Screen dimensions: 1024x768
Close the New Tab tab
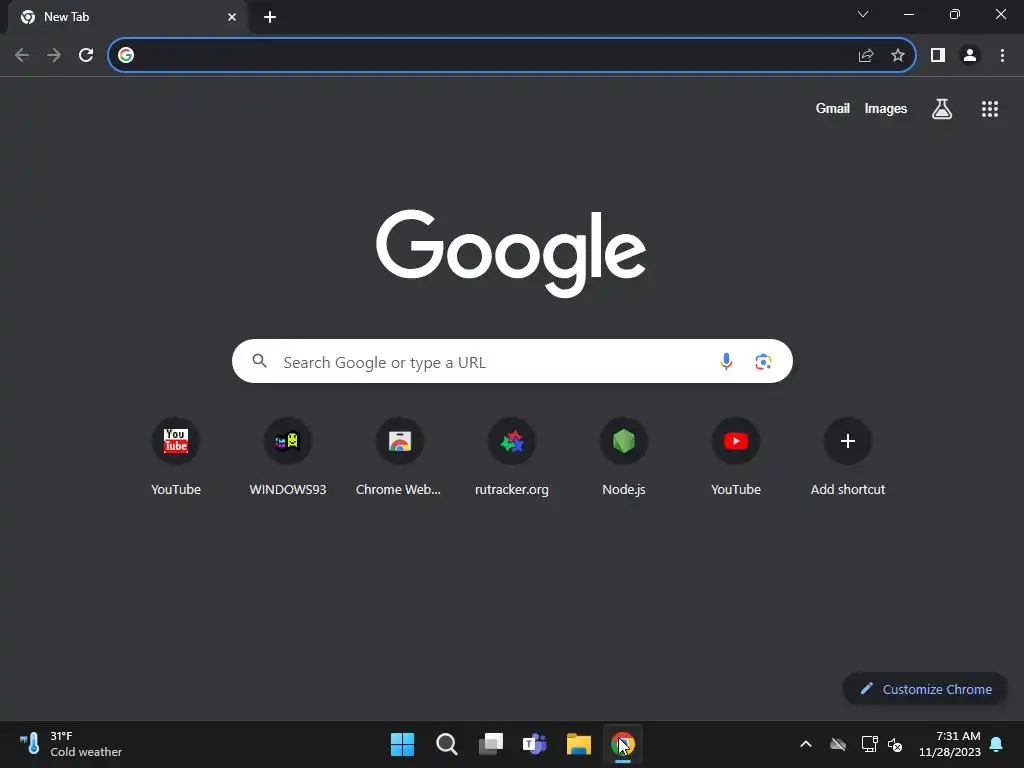click(x=232, y=17)
